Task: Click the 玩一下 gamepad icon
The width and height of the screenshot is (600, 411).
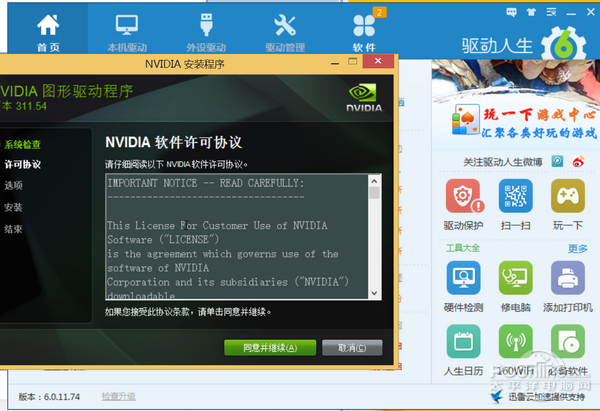Action: pos(567,196)
